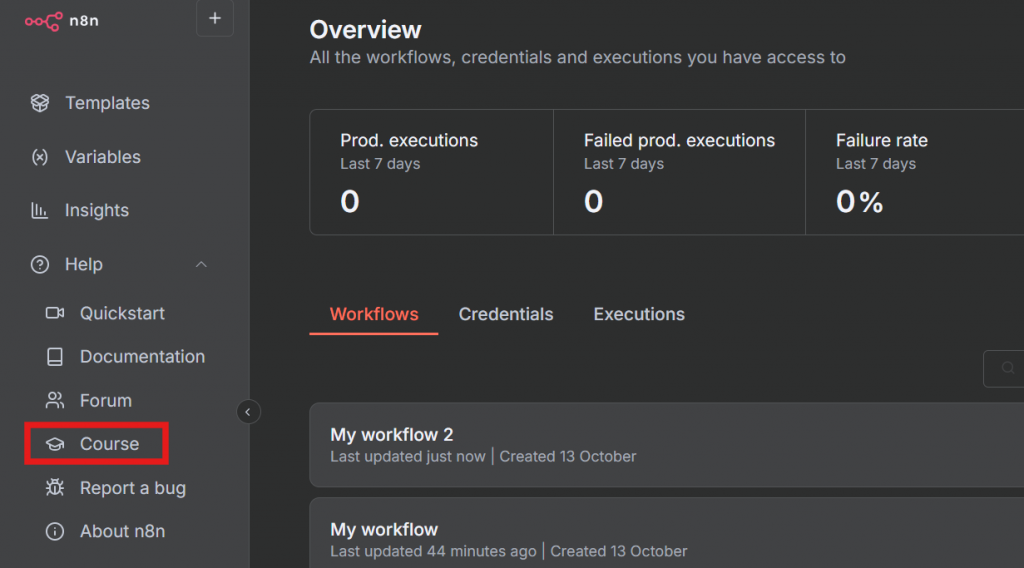1024x568 pixels.
Task: Open the Prod. executions stat card
Action: [431, 172]
